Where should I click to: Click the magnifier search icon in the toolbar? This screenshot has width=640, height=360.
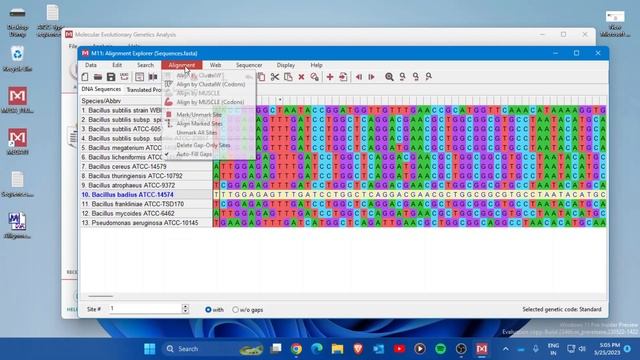pyautogui.click(x=389, y=77)
